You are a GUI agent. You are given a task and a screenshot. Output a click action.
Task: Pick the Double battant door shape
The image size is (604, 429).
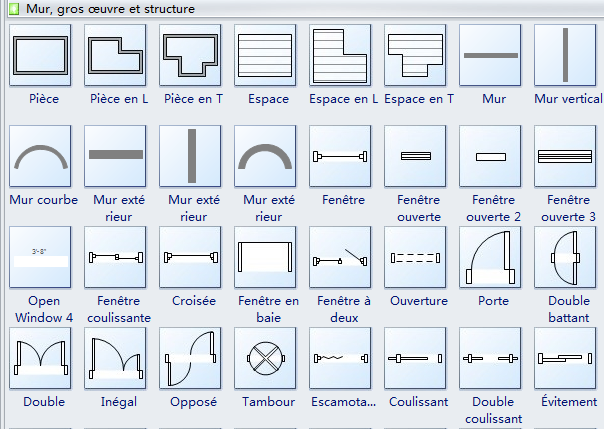[x=565, y=257]
